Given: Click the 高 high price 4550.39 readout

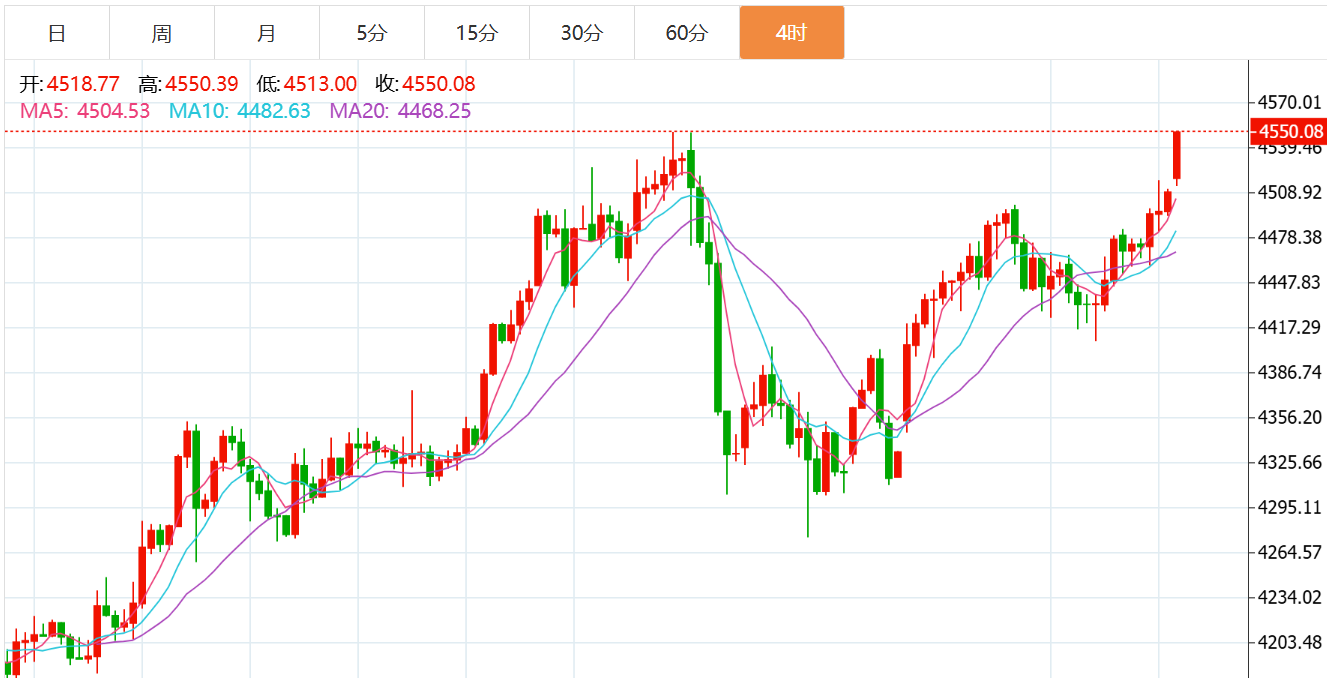Looking at the screenshot, I should [189, 84].
